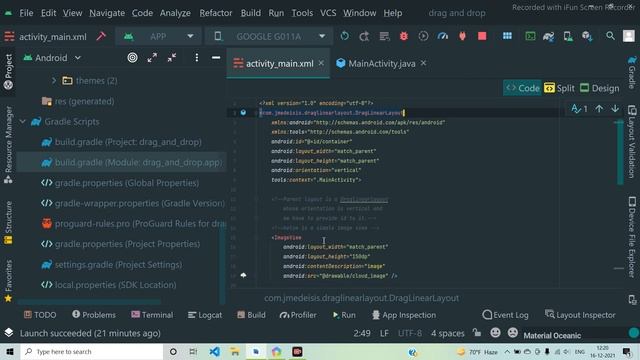Open the File menu
This screenshot has width=640, height=360.
[26, 13]
